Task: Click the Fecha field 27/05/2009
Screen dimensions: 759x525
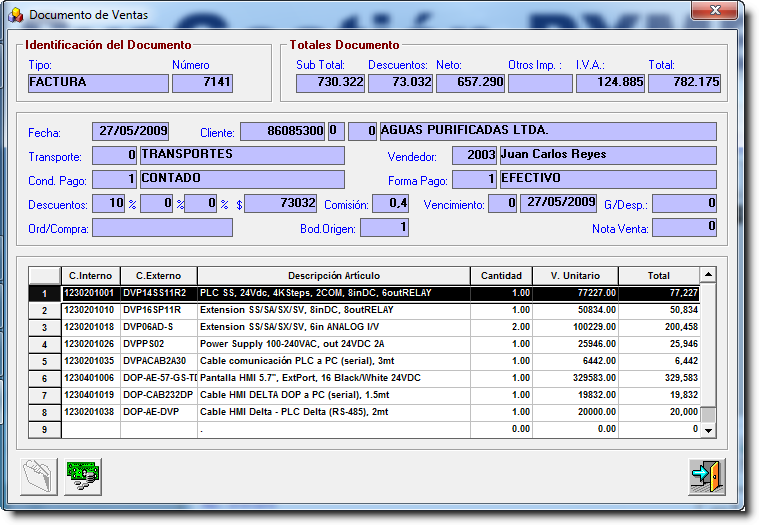Action: pos(131,131)
